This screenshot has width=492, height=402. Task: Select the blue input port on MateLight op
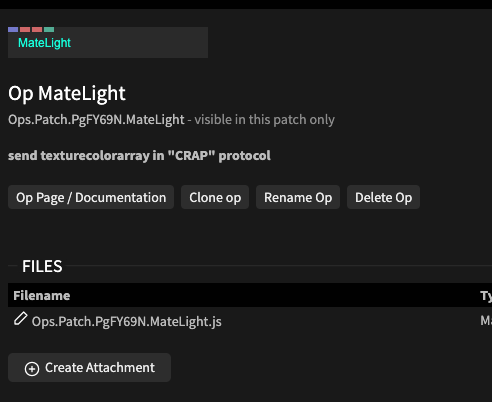[x=13, y=29]
